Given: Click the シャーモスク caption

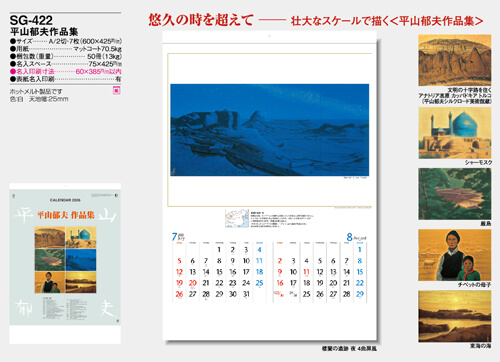Looking at the screenshot, I should tap(478, 162).
